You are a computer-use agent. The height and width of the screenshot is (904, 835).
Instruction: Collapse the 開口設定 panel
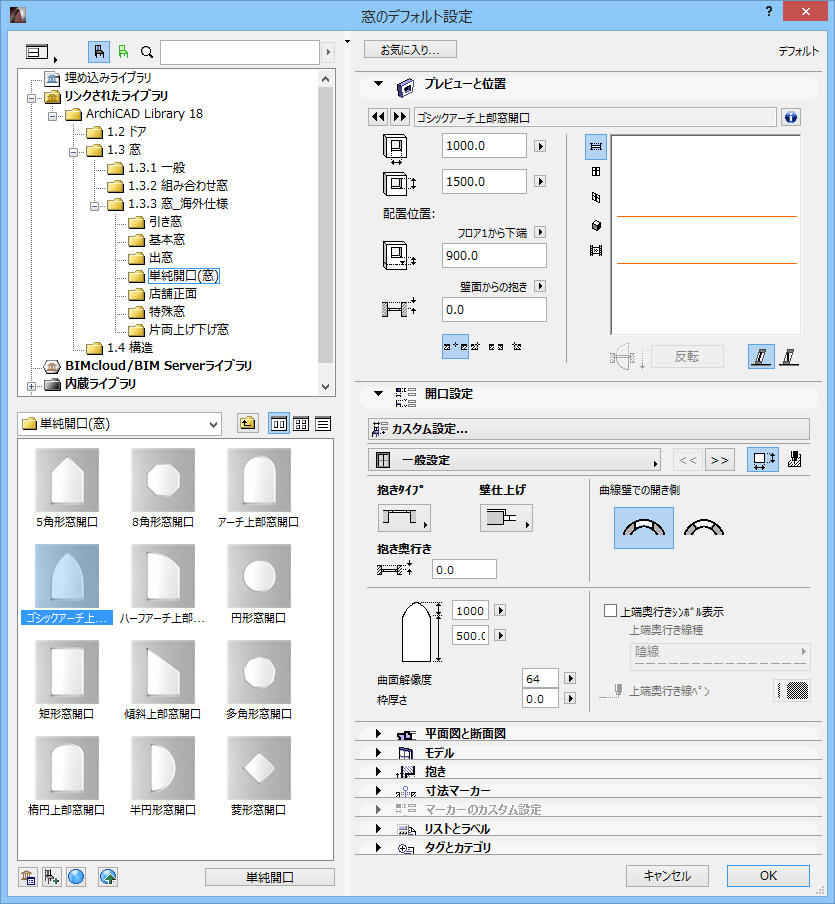click(378, 393)
